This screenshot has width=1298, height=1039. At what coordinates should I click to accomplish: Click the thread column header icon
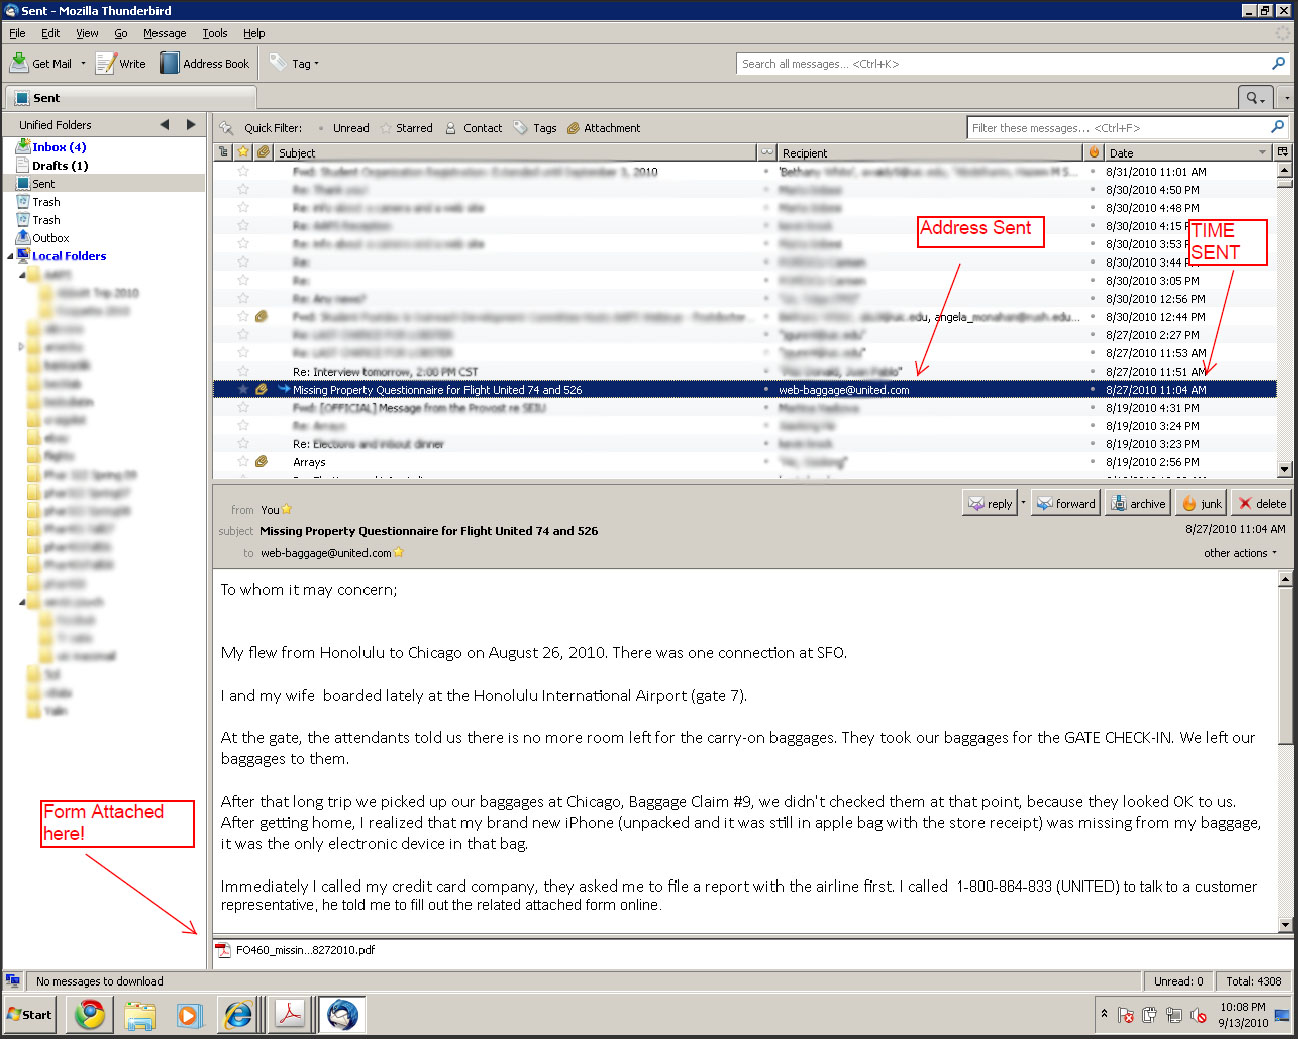[x=223, y=152]
